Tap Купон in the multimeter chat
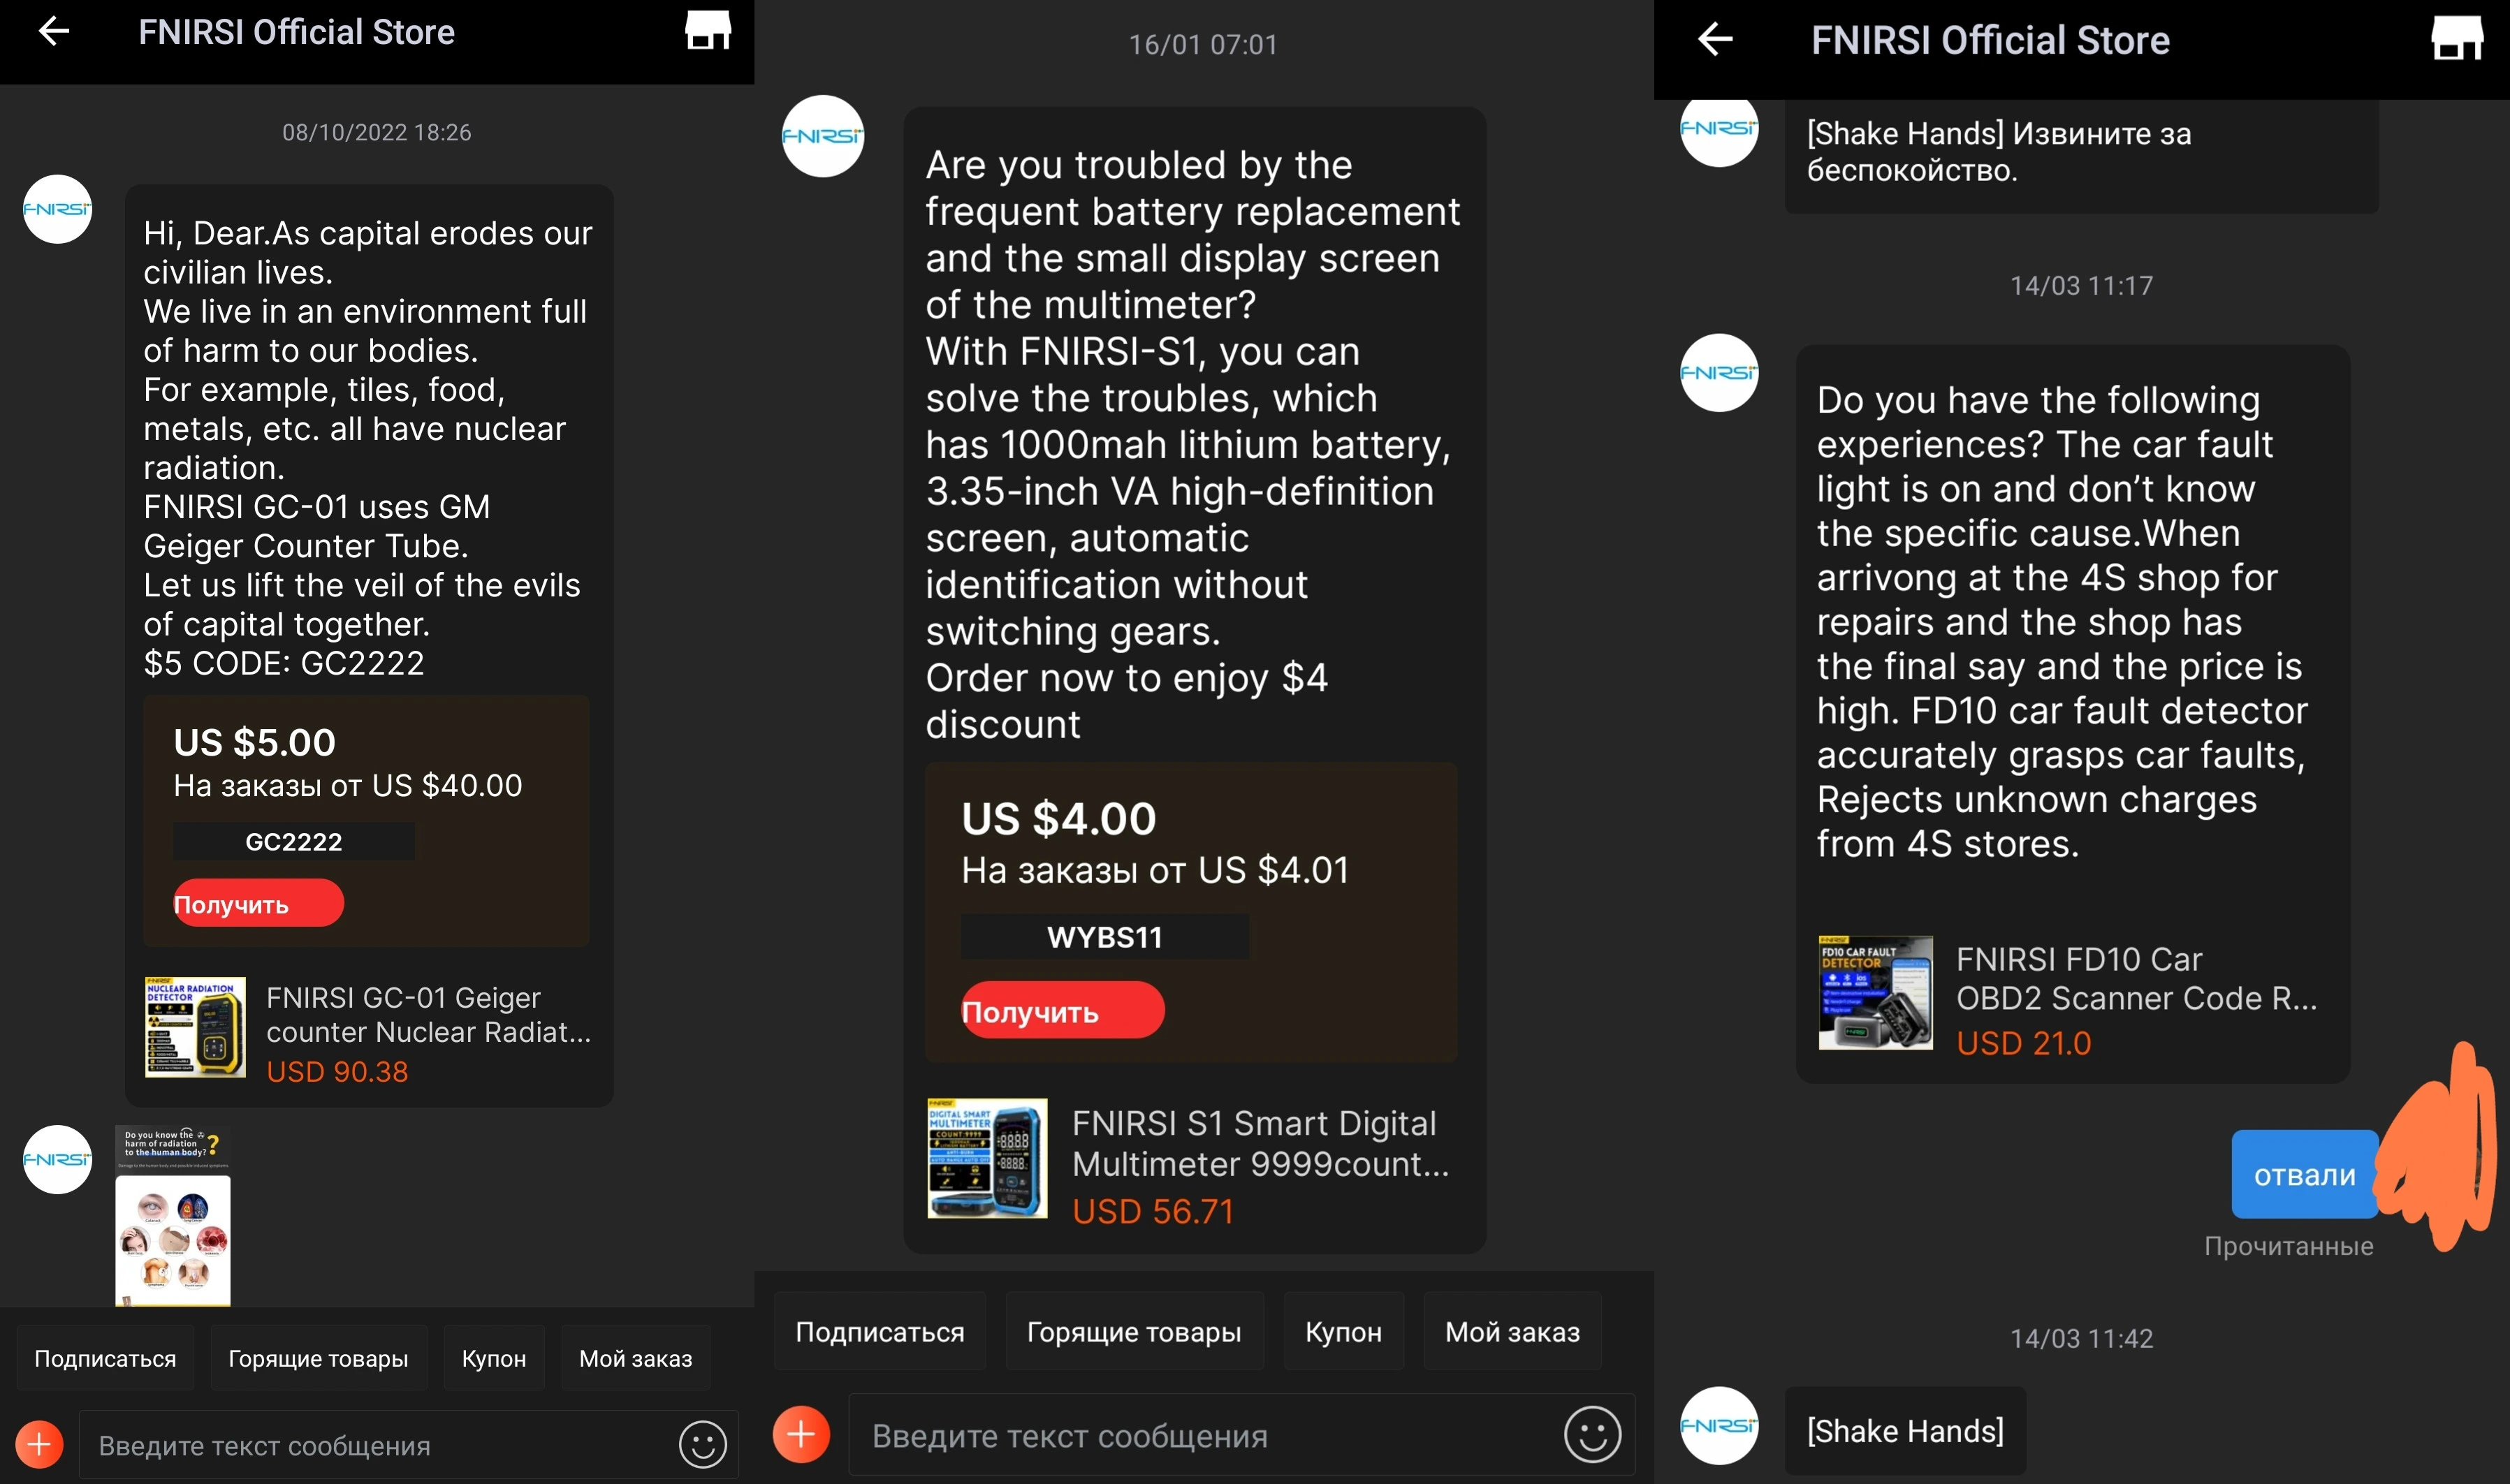The image size is (2510, 1484). [x=1344, y=1331]
